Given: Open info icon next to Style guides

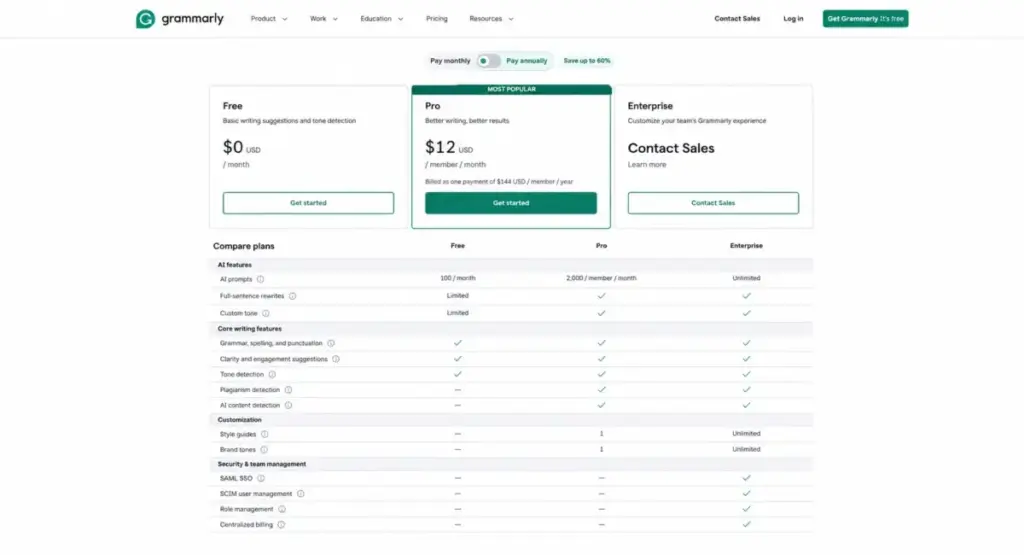Looking at the screenshot, I should coord(264,434).
